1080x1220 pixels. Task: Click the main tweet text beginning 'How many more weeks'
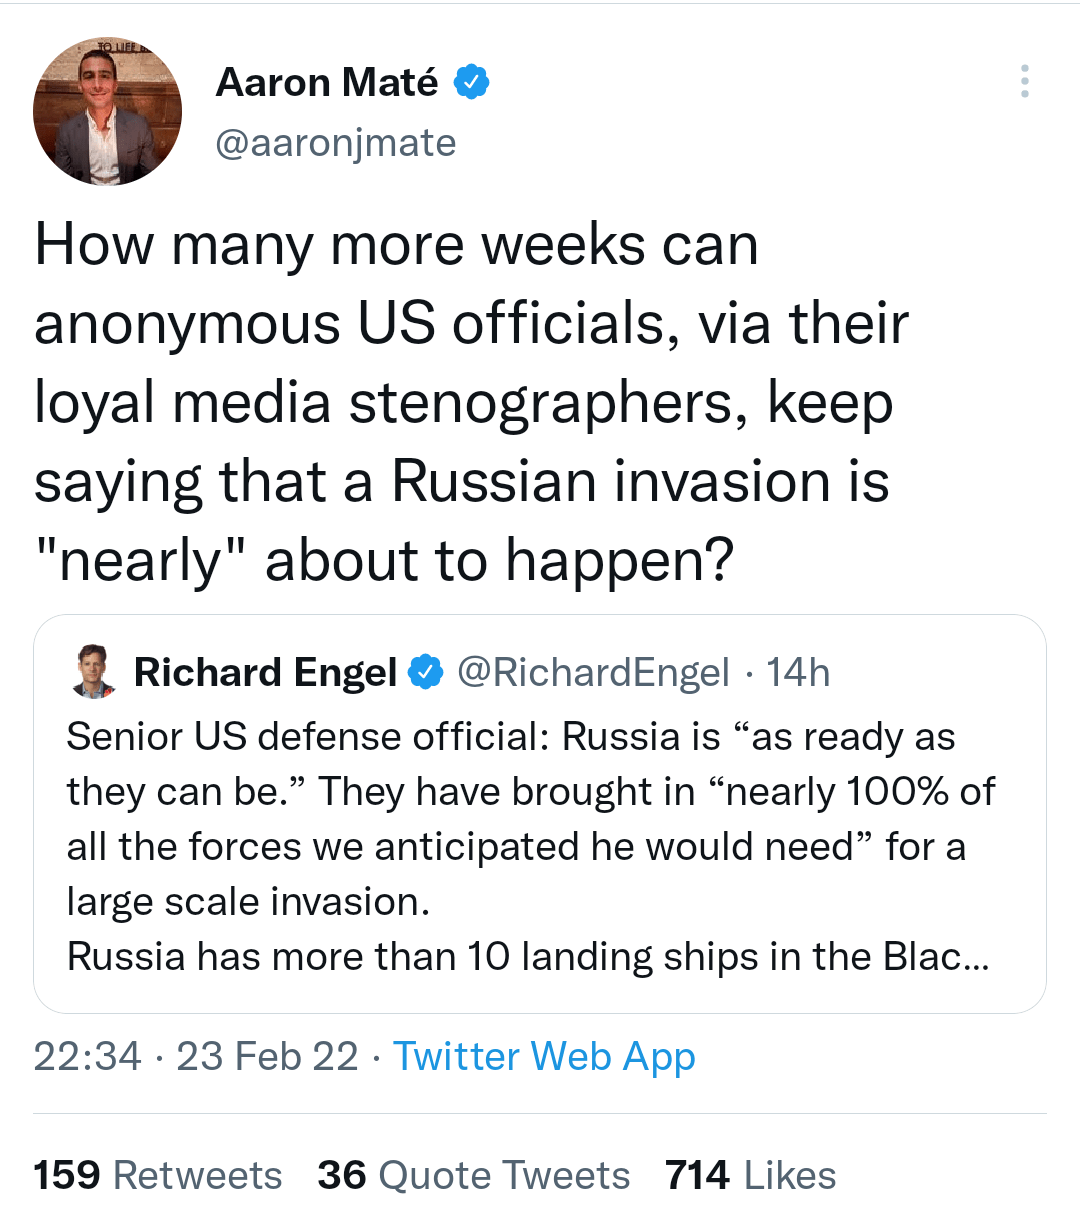coord(396,246)
